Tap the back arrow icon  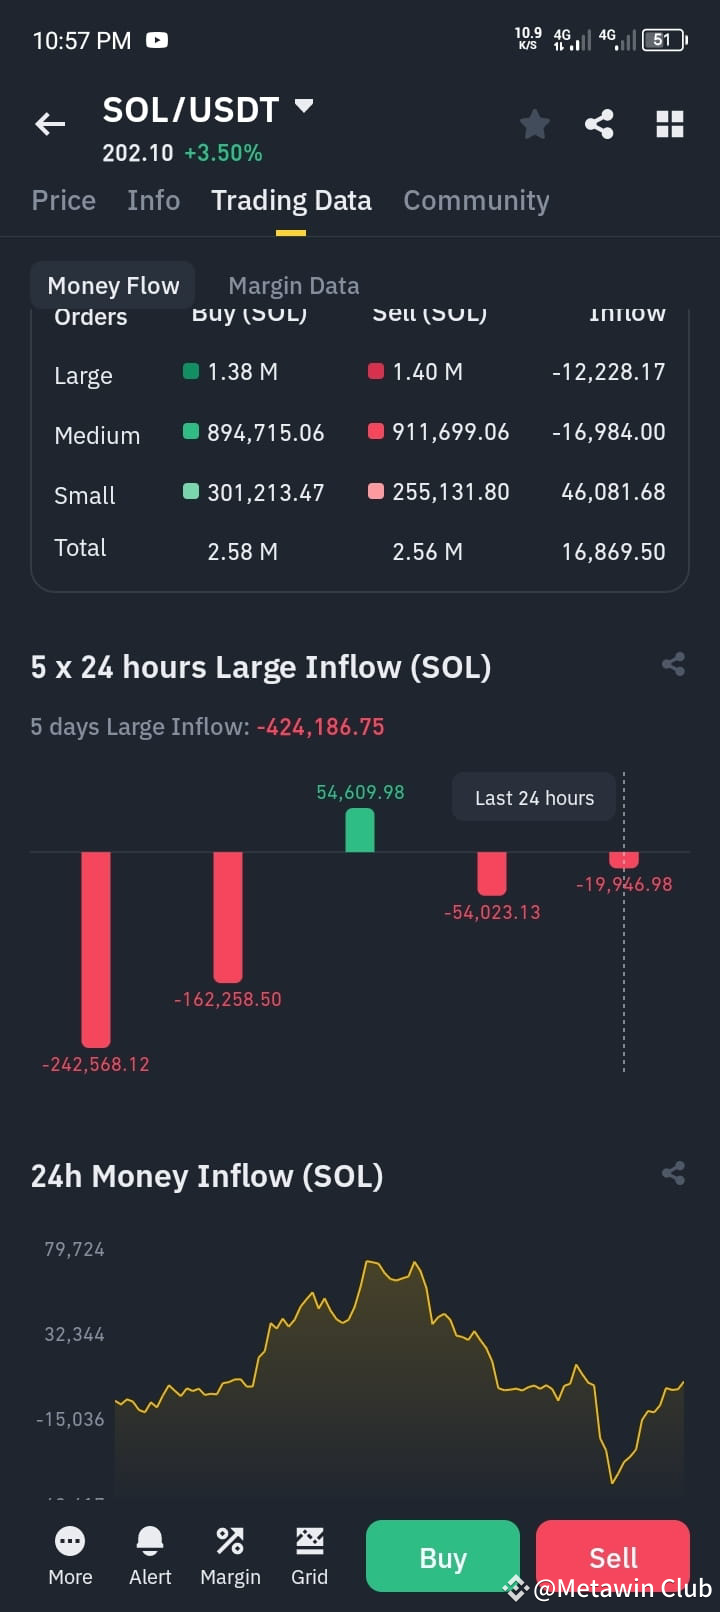(x=50, y=124)
